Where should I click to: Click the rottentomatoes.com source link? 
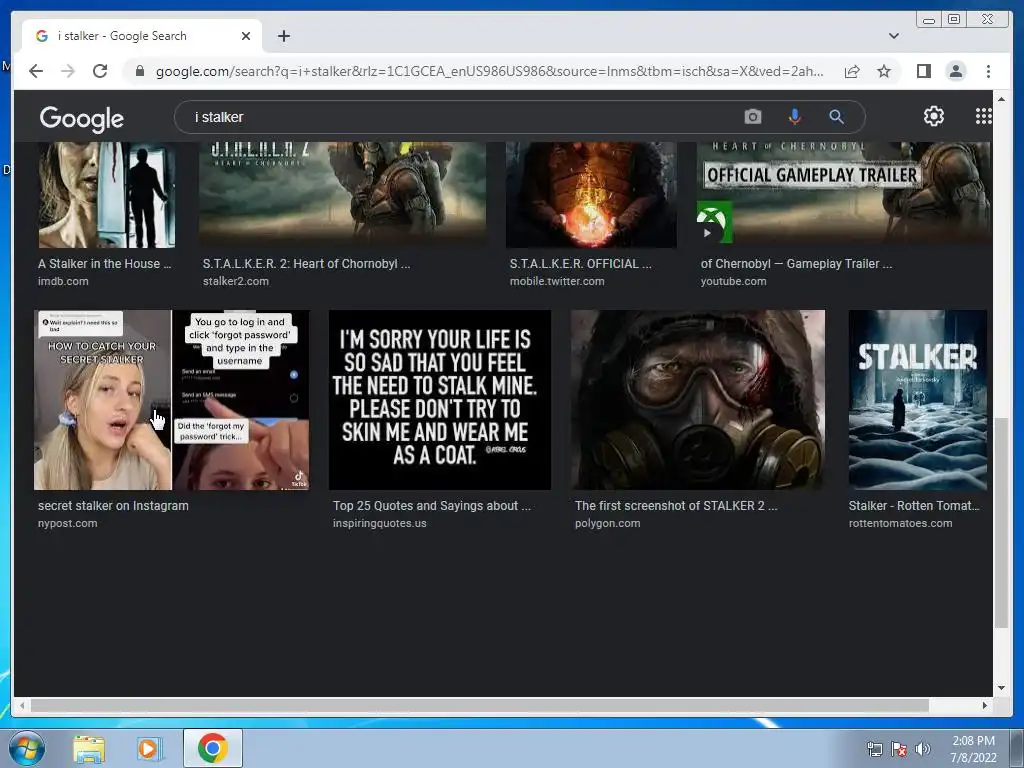tap(900, 523)
